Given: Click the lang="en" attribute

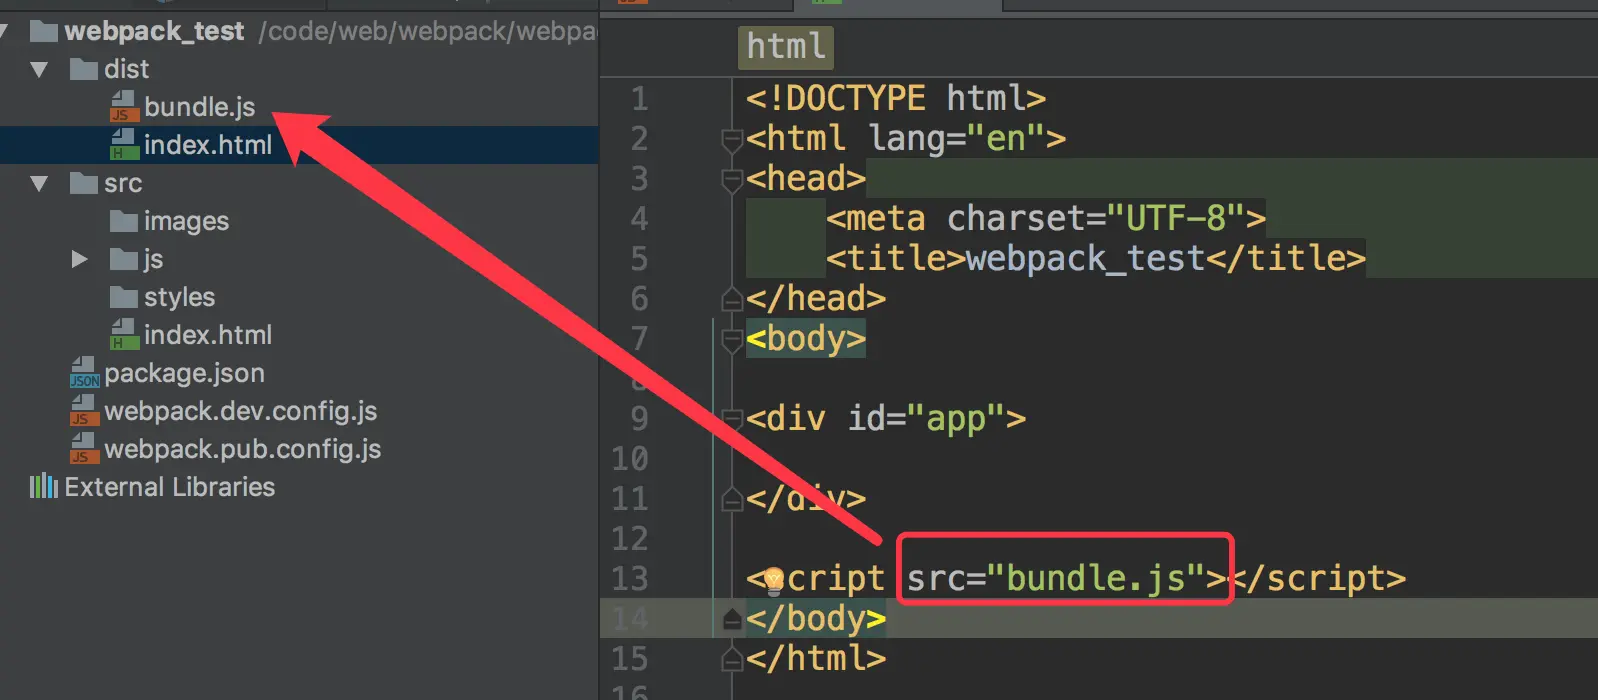Looking at the screenshot, I should [x=956, y=138].
